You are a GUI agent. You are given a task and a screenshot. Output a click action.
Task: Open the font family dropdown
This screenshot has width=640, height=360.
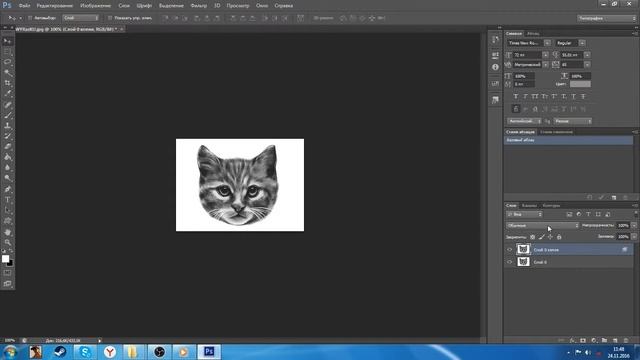coord(547,43)
